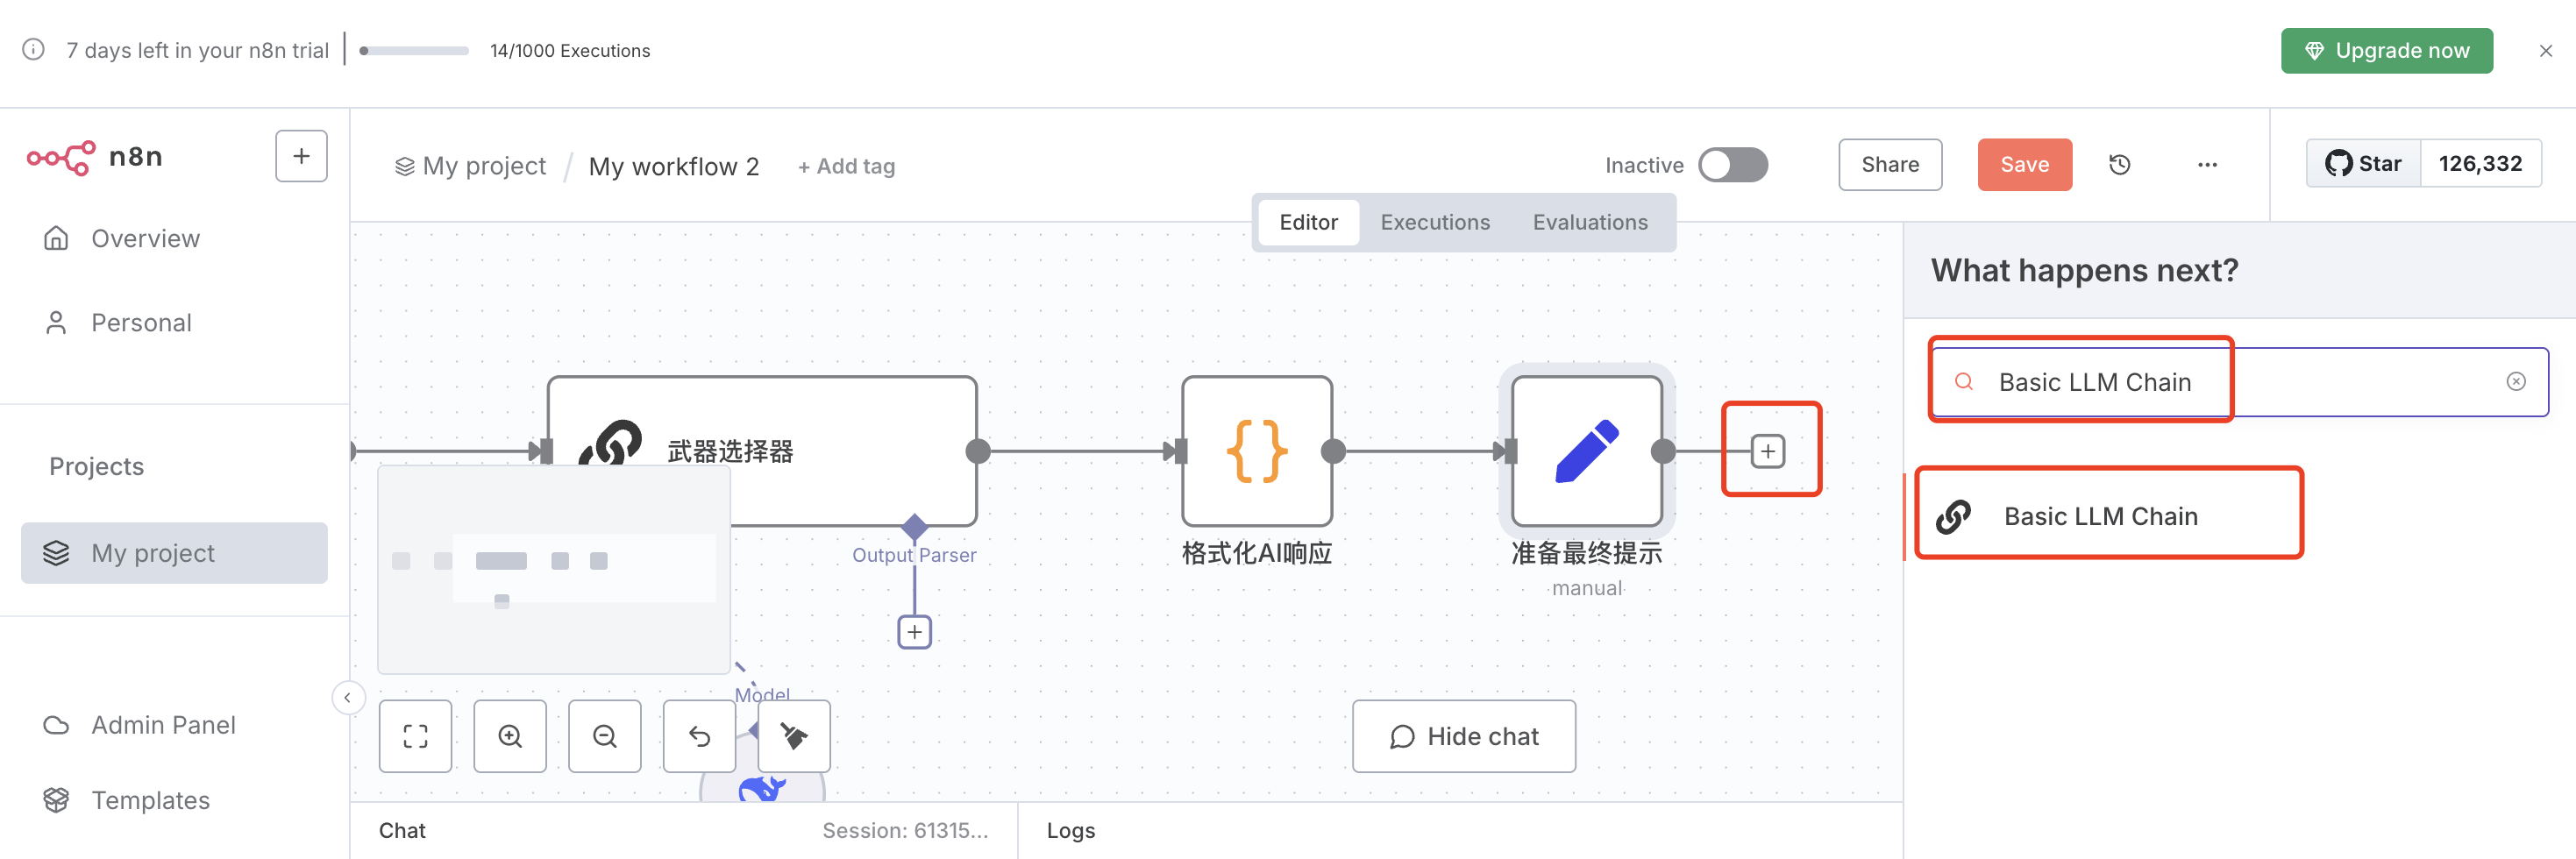Click the Projects heading
The image size is (2576, 859).
click(97, 466)
